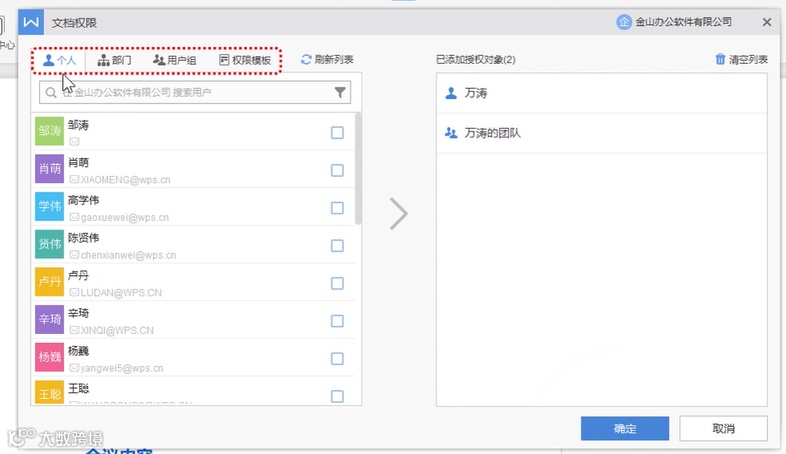The height and width of the screenshot is (454, 786).
Task: Select the checkbox for 卢丹
Action: pyautogui.click(x=337, y=284)
